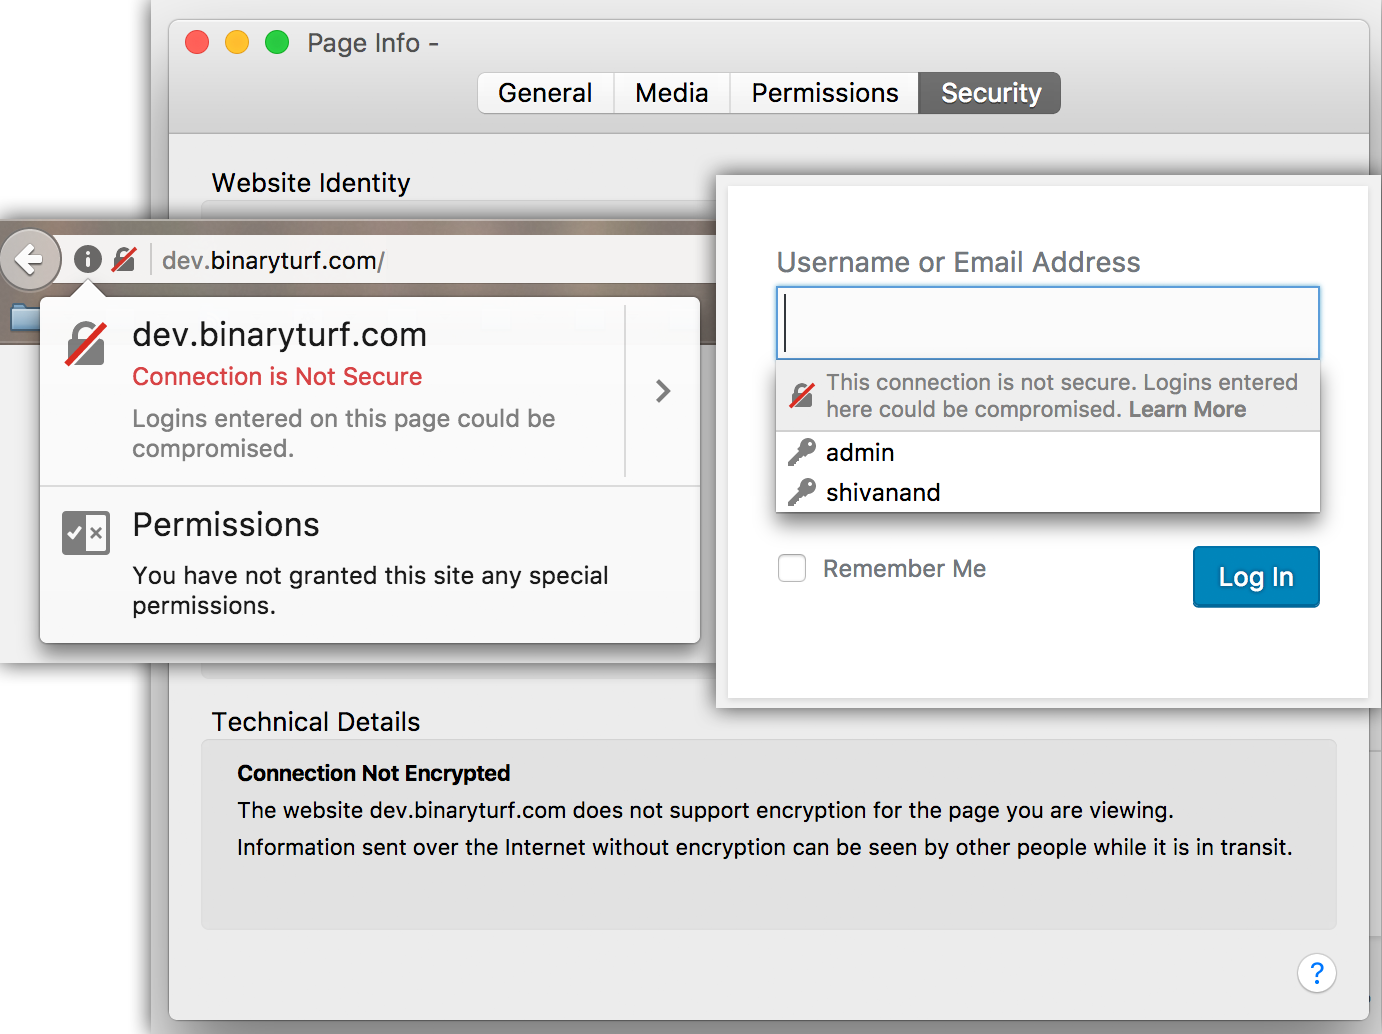This screenshot has height=1034, width=1382.
Task: Expand connection details with the right chevron
Action: click(x=662, y=391)
